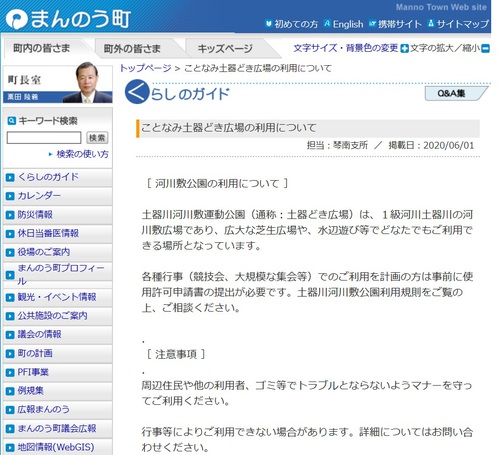
Task: Switch to the English site
Action: point(348,24)
